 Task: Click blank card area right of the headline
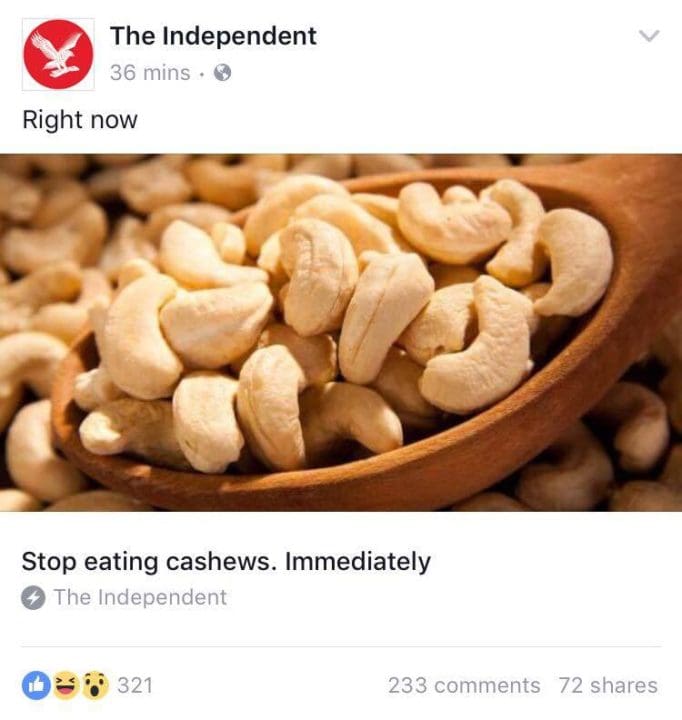[x=551, y=562]
